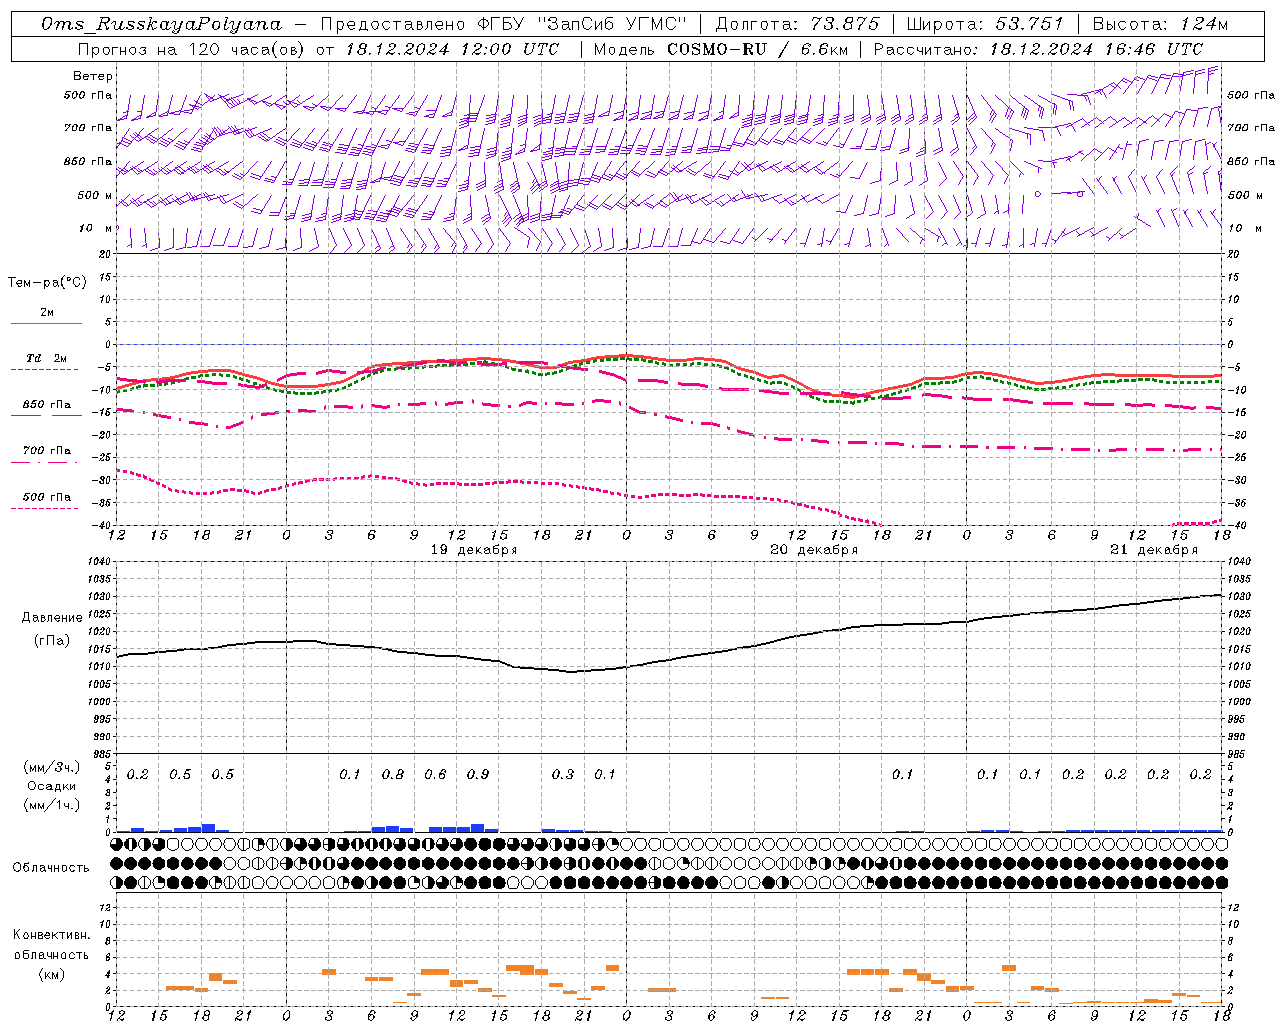Click the 0.6 precipitation value
The width and height of the screenshot is (1280, 1024).
point(435,775)
